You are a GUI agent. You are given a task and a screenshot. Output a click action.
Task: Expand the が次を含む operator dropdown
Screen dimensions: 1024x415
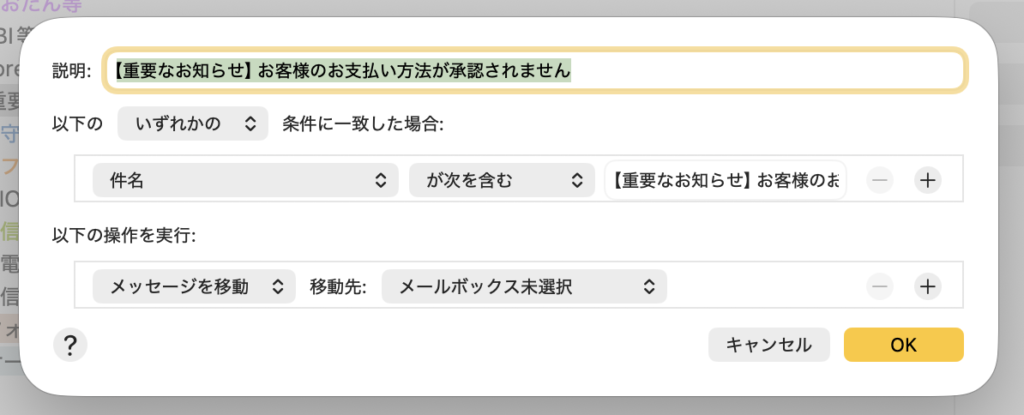tap(498, 180)
